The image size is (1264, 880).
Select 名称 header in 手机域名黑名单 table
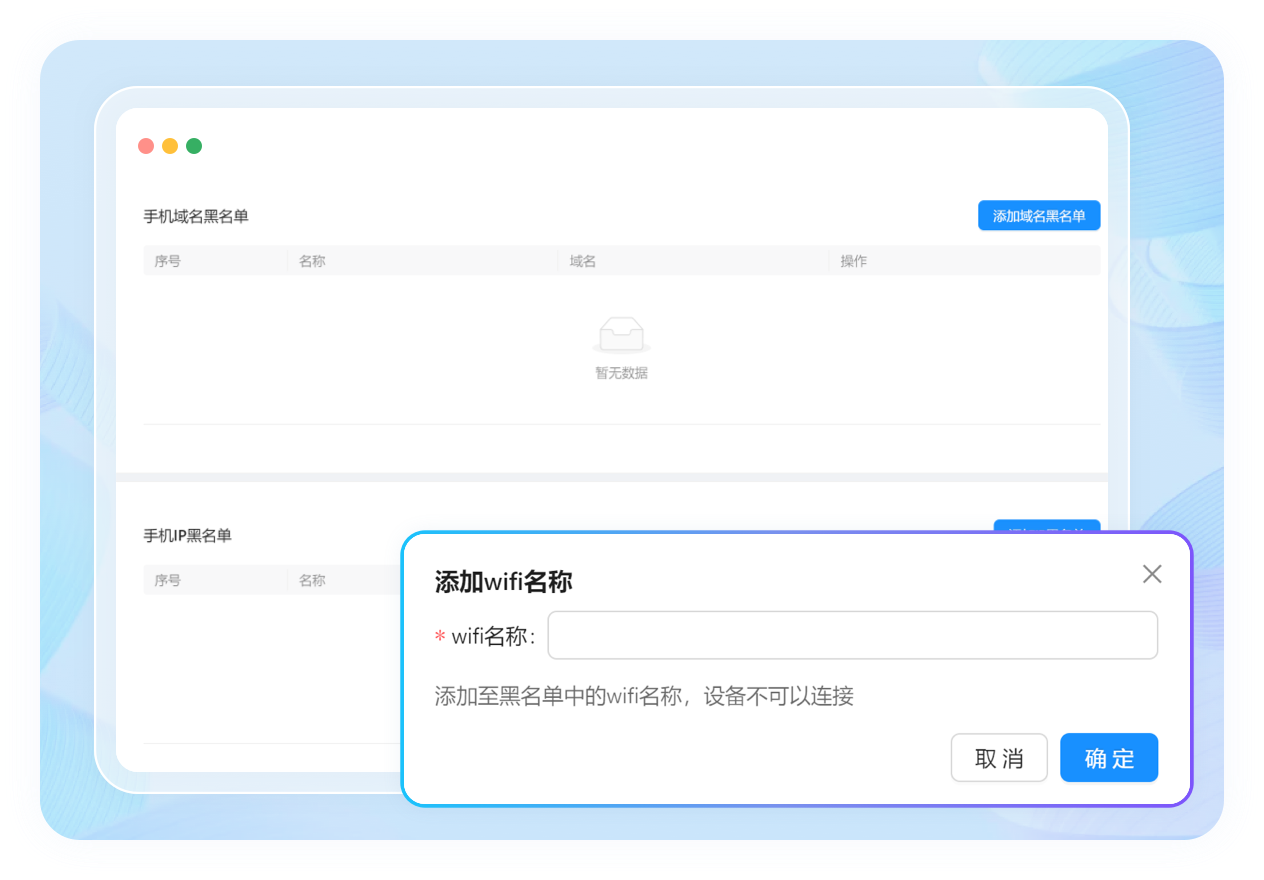tap(312, 261)
